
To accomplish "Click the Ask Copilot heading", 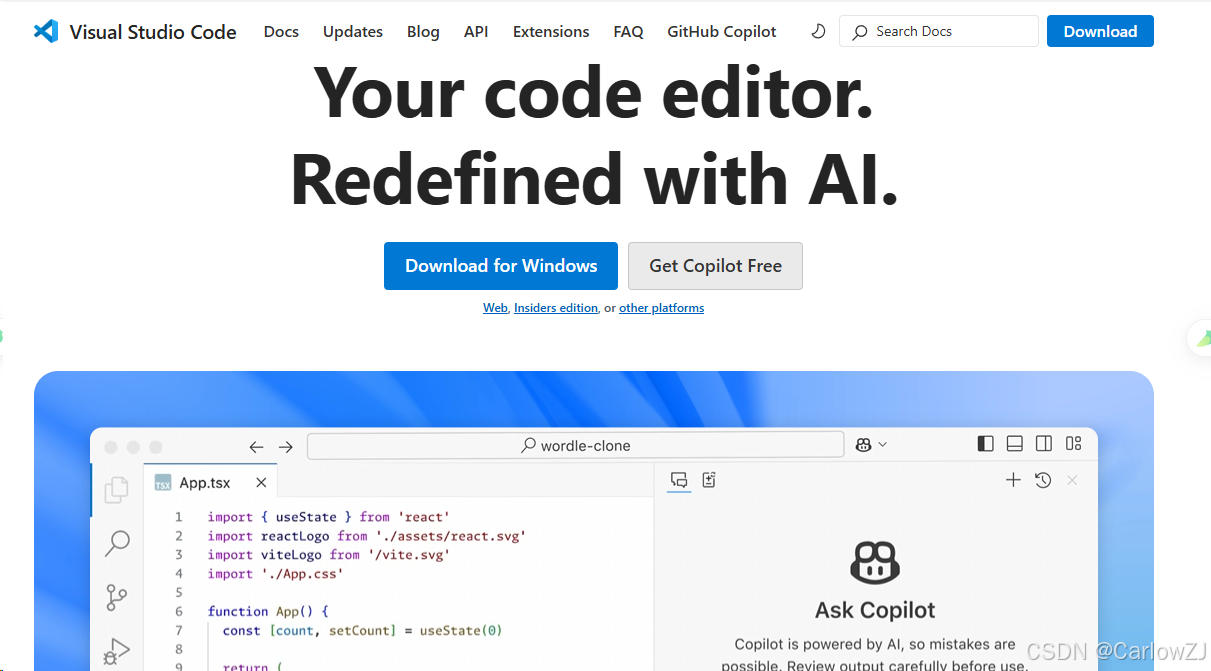I will 875,610.
